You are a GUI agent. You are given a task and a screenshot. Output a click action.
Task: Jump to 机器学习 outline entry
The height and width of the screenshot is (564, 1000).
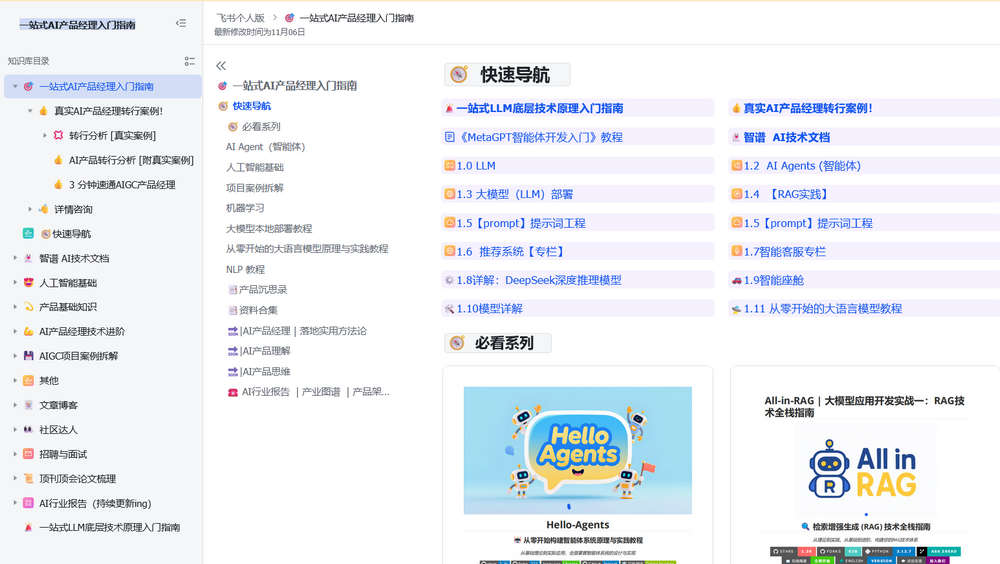(x=245, y=208)
